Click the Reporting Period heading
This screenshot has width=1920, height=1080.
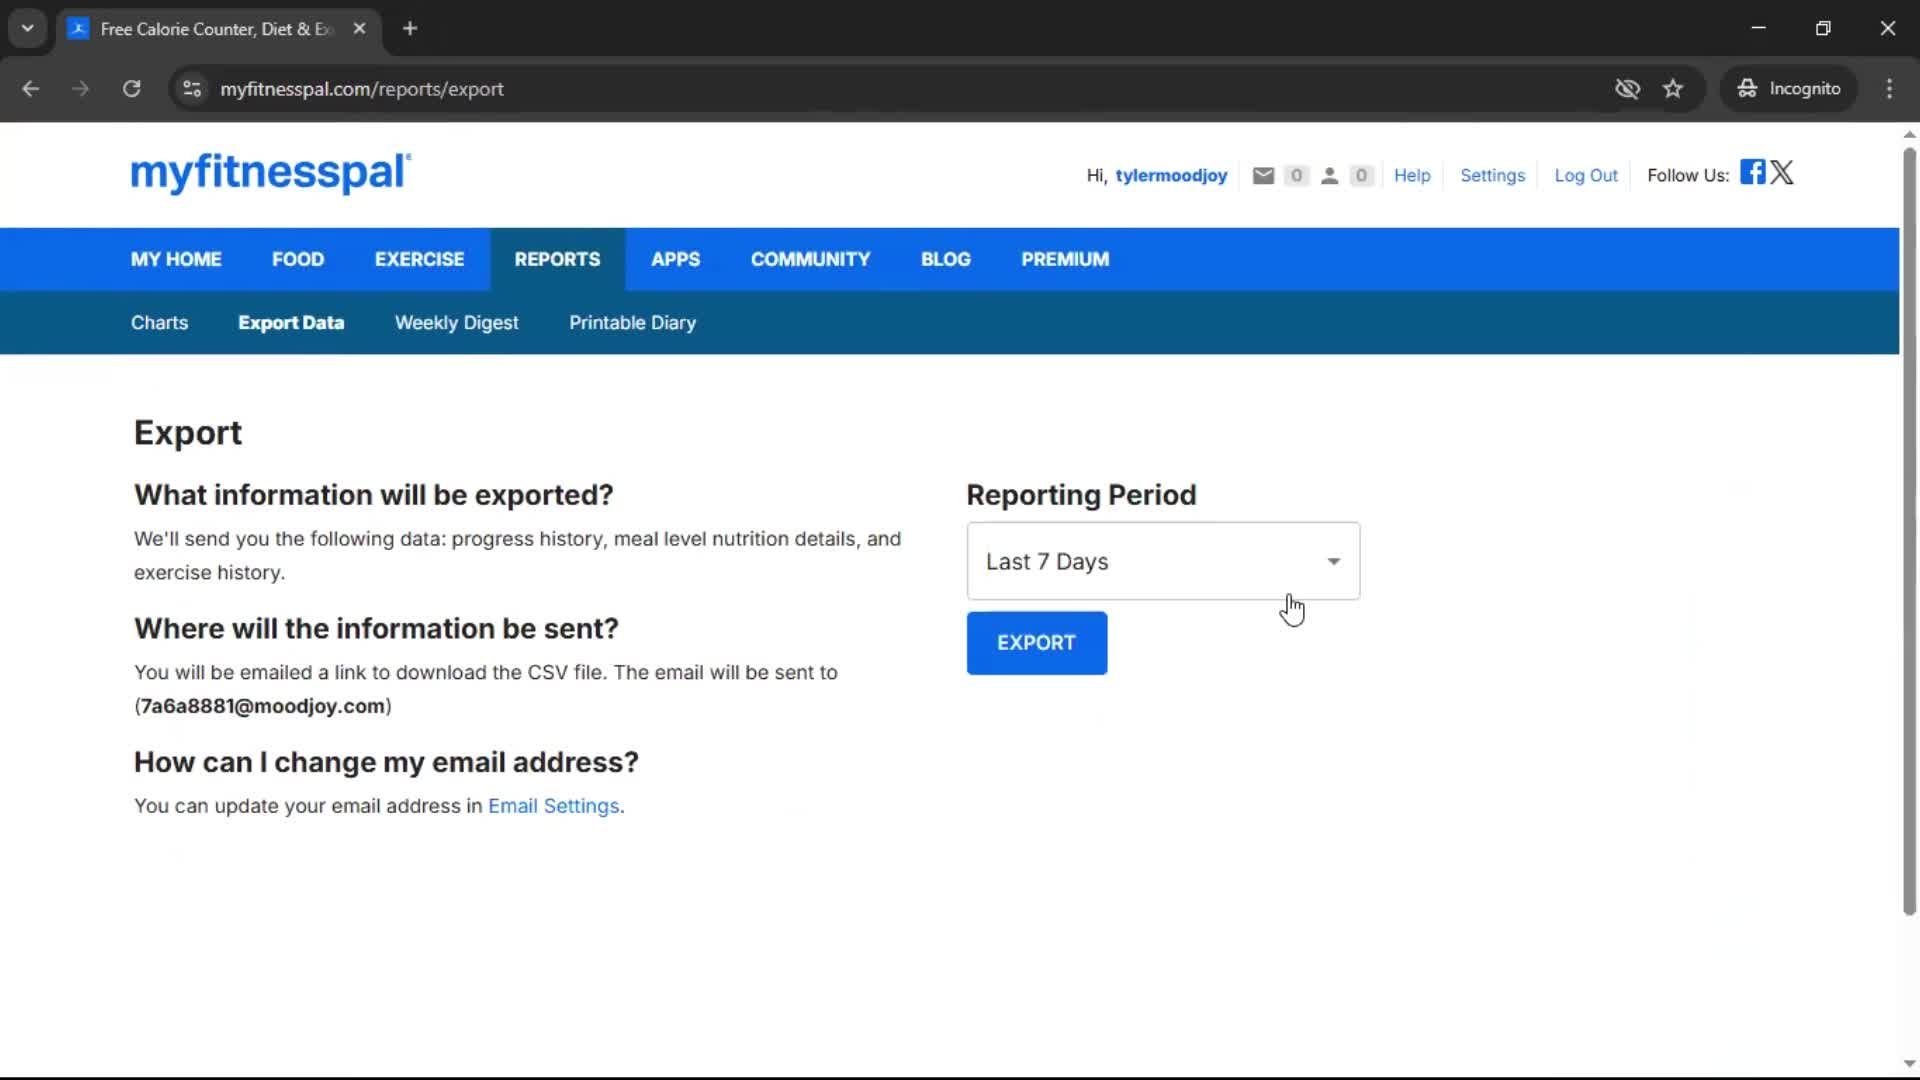[1081, 495]
